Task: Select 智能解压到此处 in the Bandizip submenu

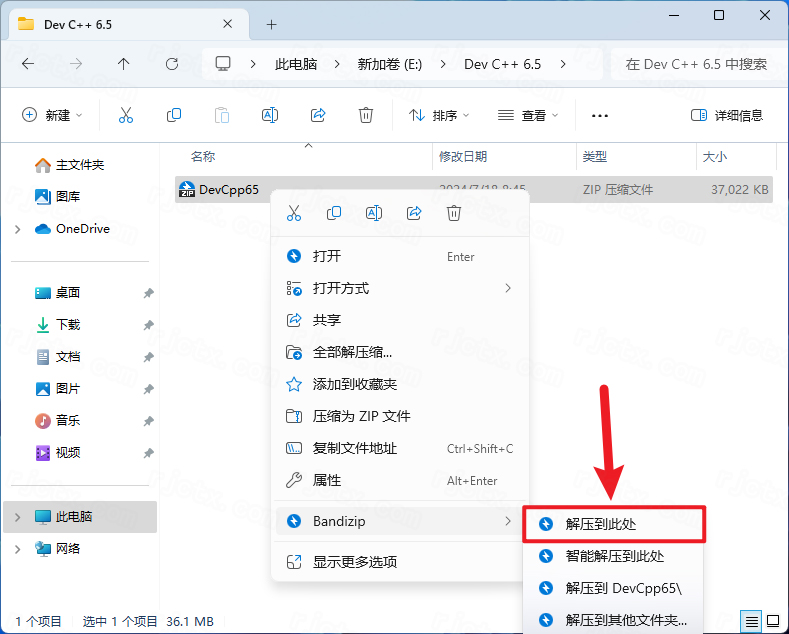Action: pos(614,556)
